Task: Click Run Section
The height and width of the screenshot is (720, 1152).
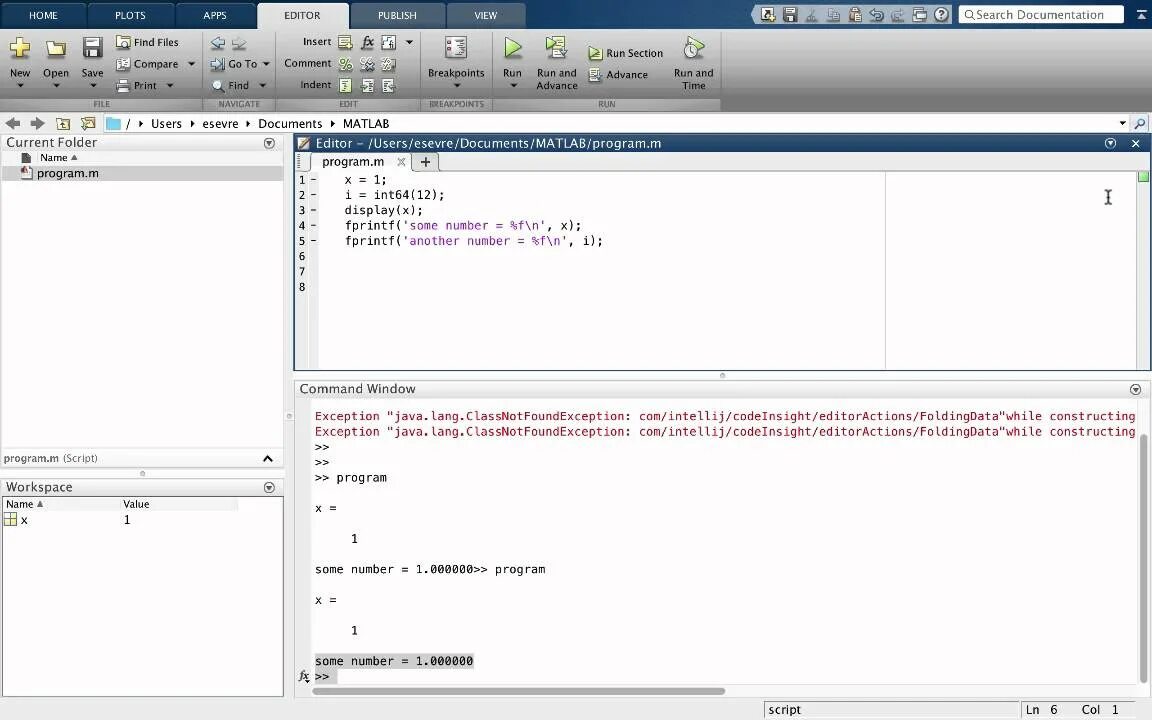Action: pos(626,53)
